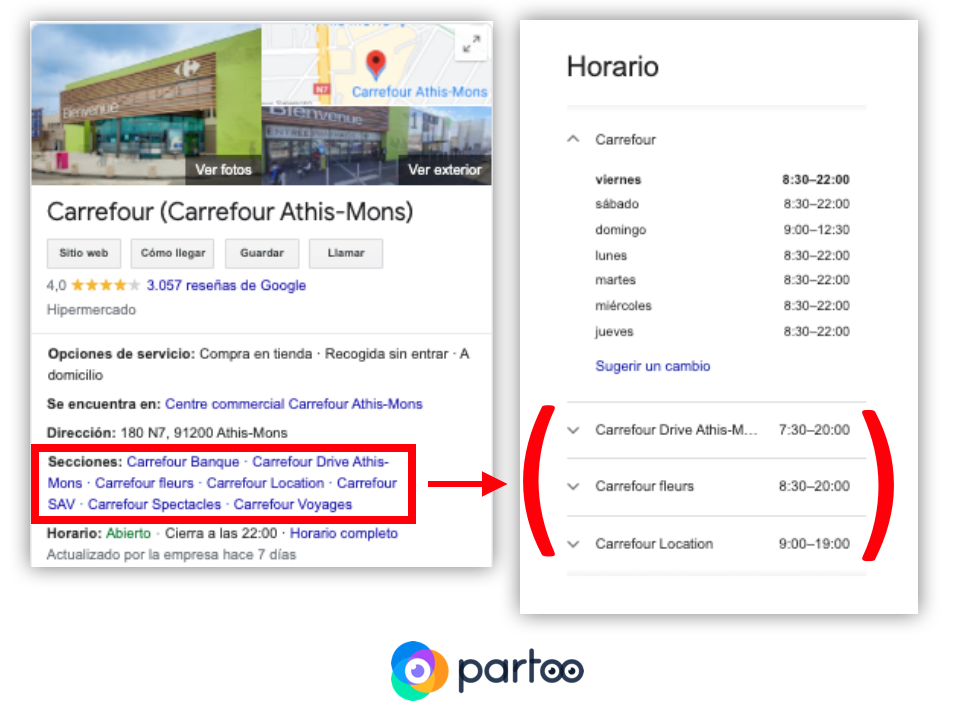Viewport: 960px width, 716px height.
Task: Click the jueves row in the schedule
Action: coord(722,331)
